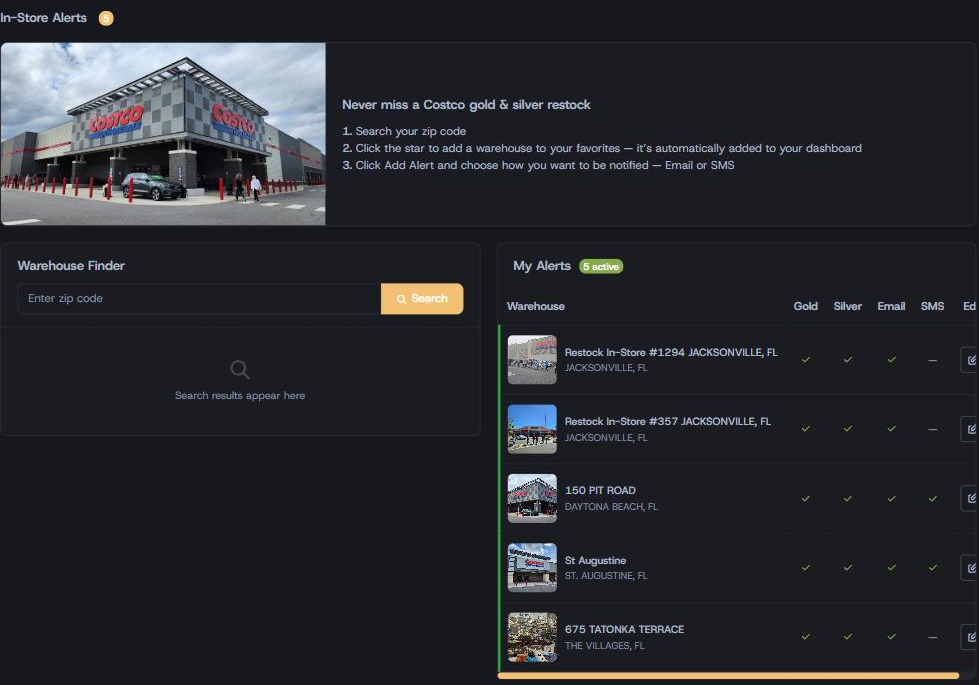
Task: Click the '5 active' badge in My Alerts
Action: (x=601, y=267)
